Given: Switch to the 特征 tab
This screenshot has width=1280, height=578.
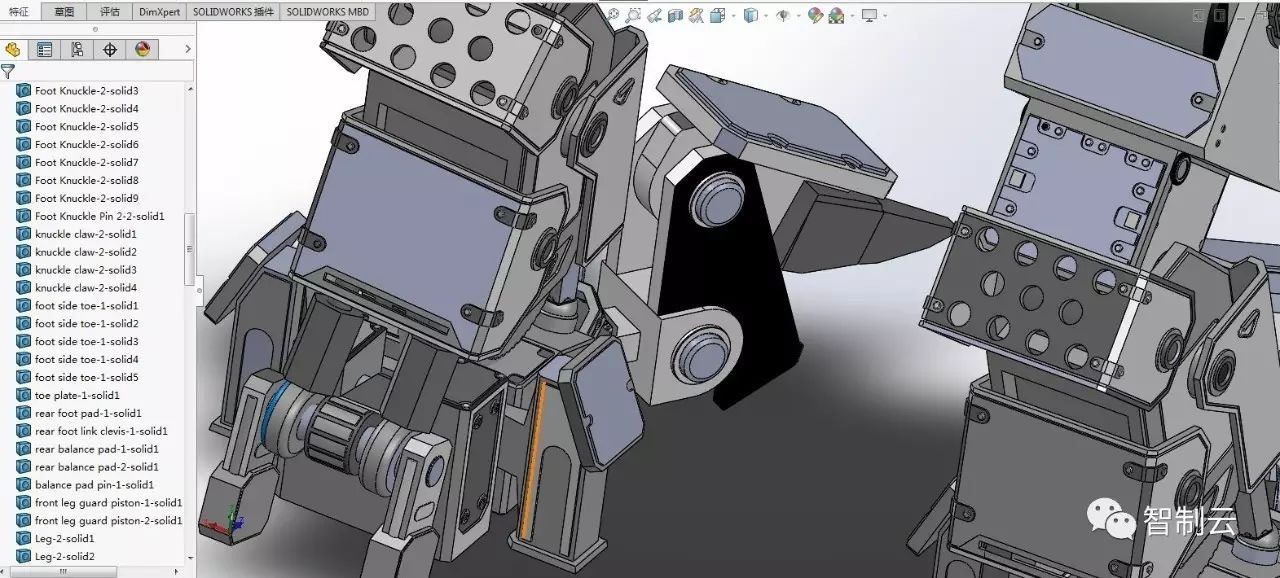Looking at the screenshot, I should [x=19, y=12].
